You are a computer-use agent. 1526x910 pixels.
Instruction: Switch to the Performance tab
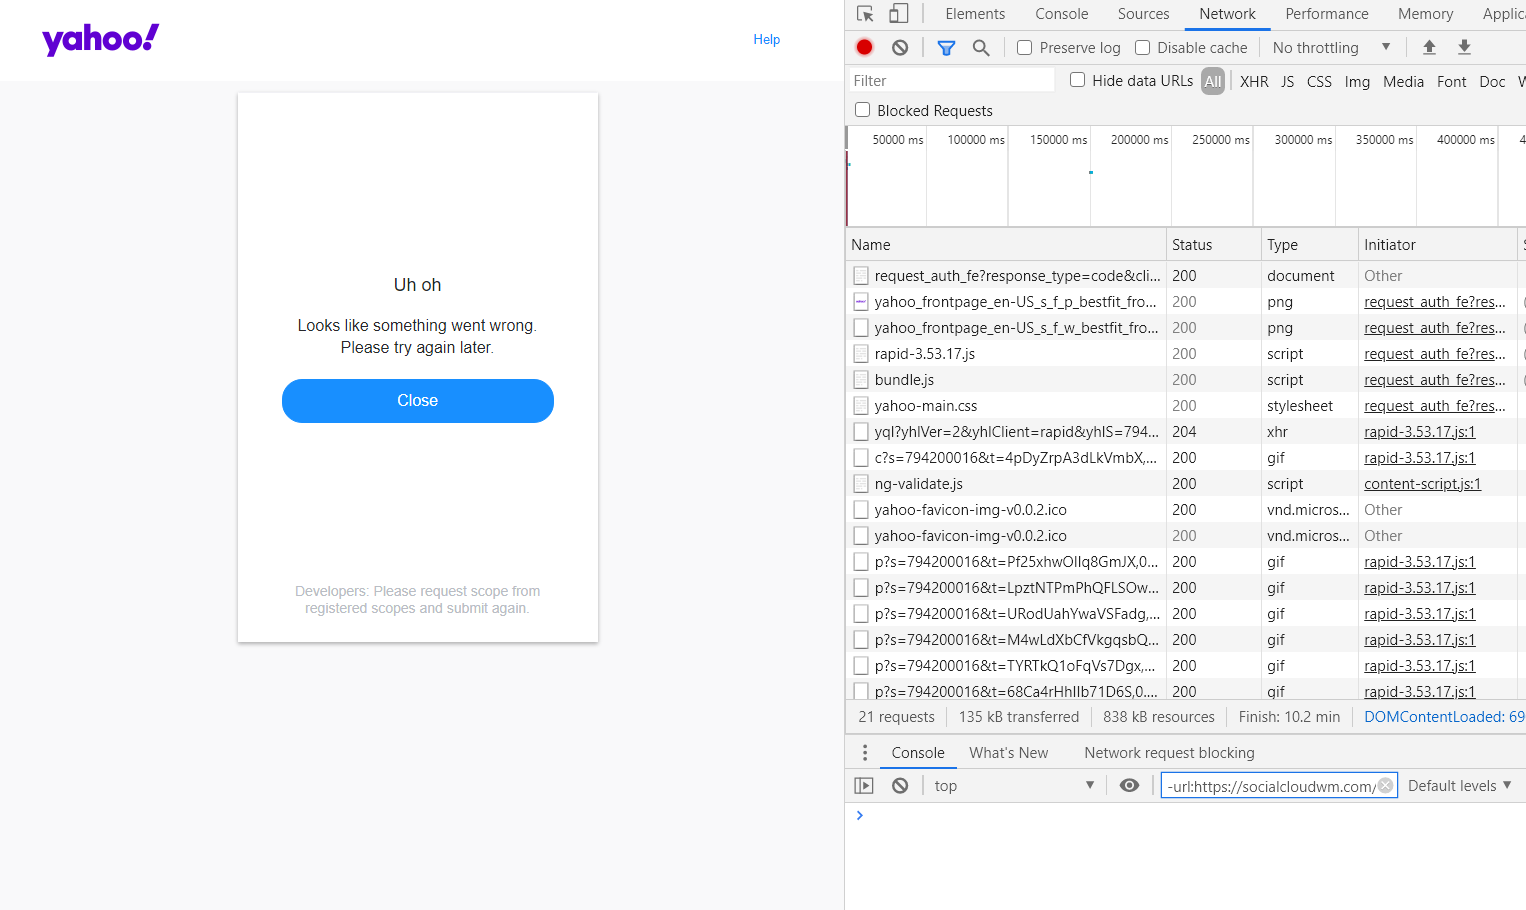click(x=1326, y=14)
